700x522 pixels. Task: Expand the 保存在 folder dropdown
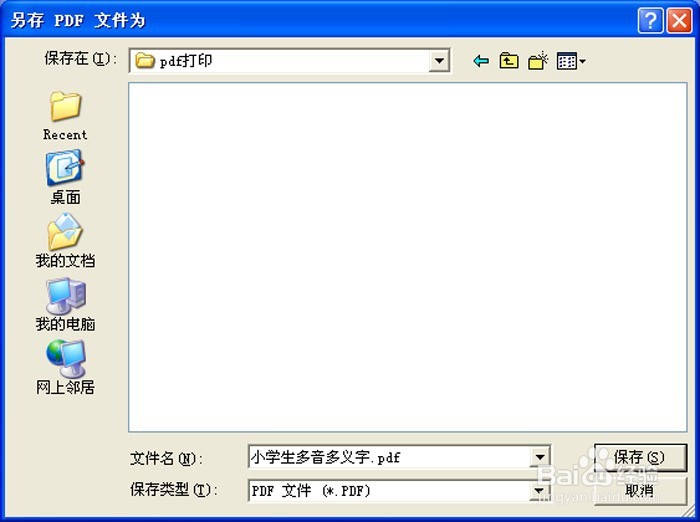pos(439,60)
